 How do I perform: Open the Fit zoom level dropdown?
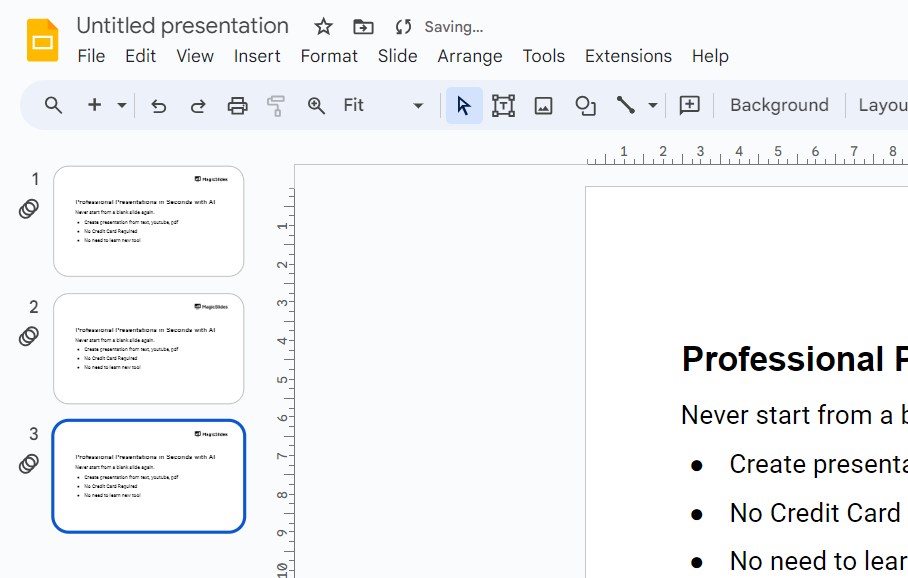[383, 105]
